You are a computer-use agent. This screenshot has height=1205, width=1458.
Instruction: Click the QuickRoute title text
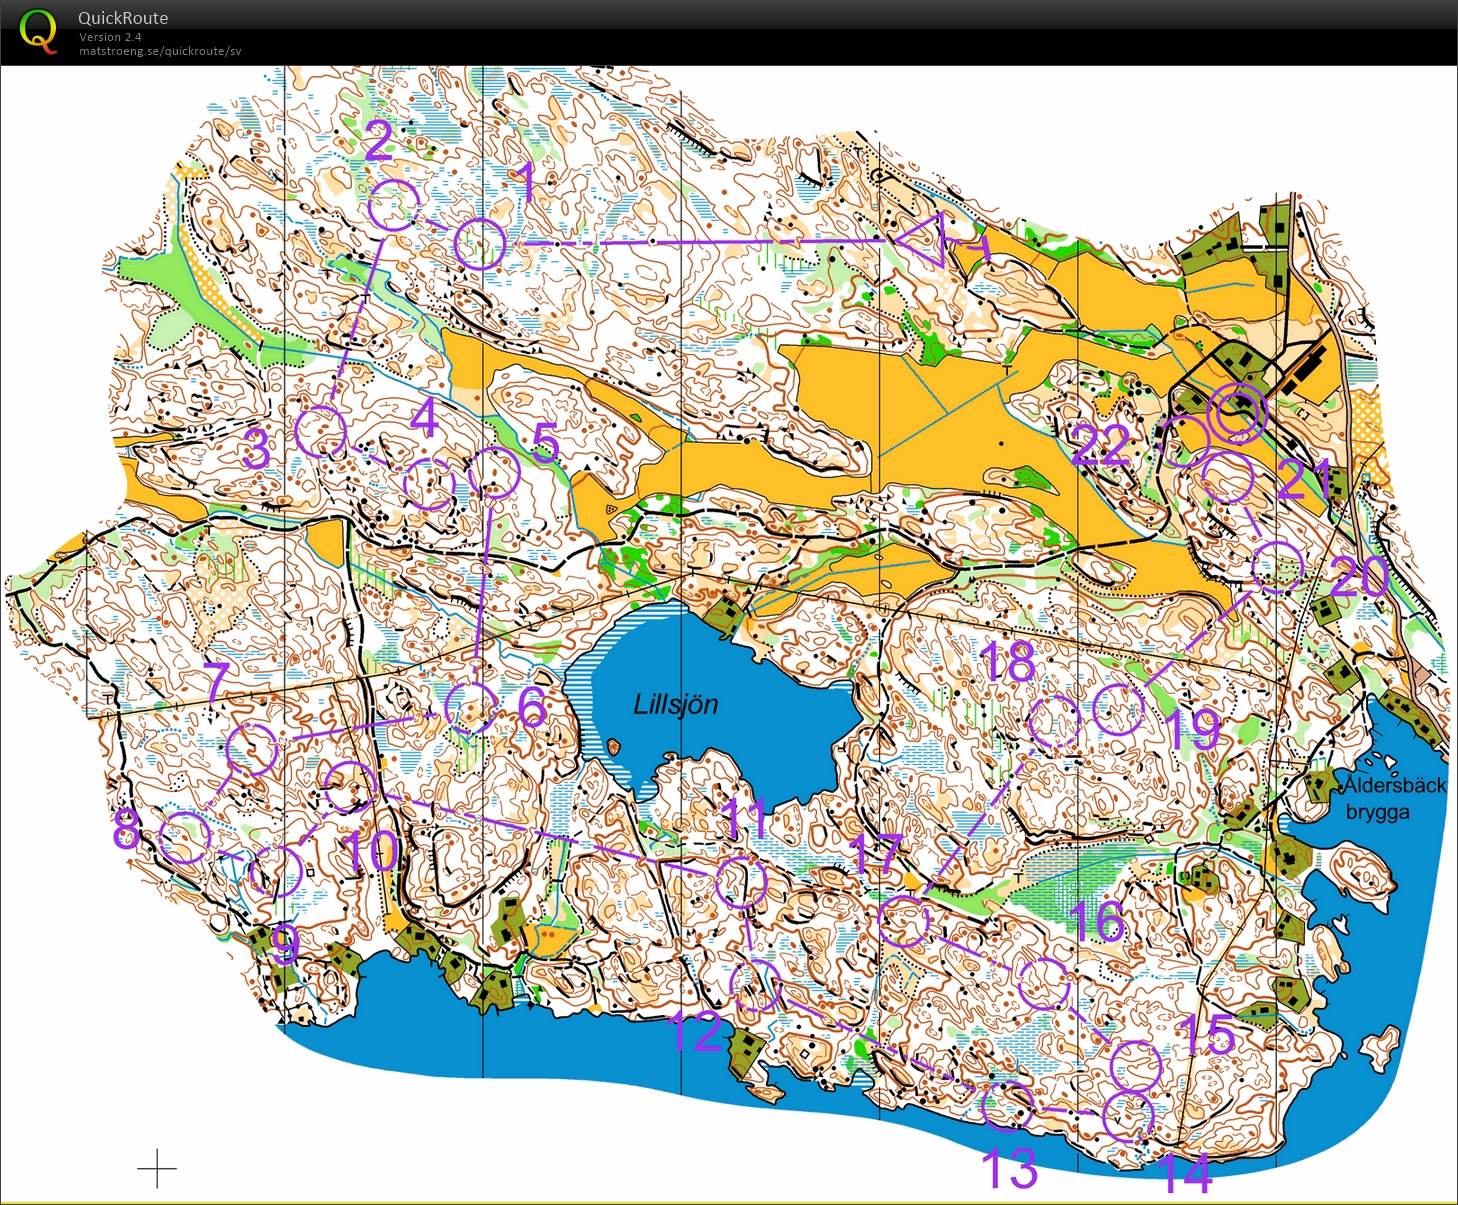(x=123, y=18)
